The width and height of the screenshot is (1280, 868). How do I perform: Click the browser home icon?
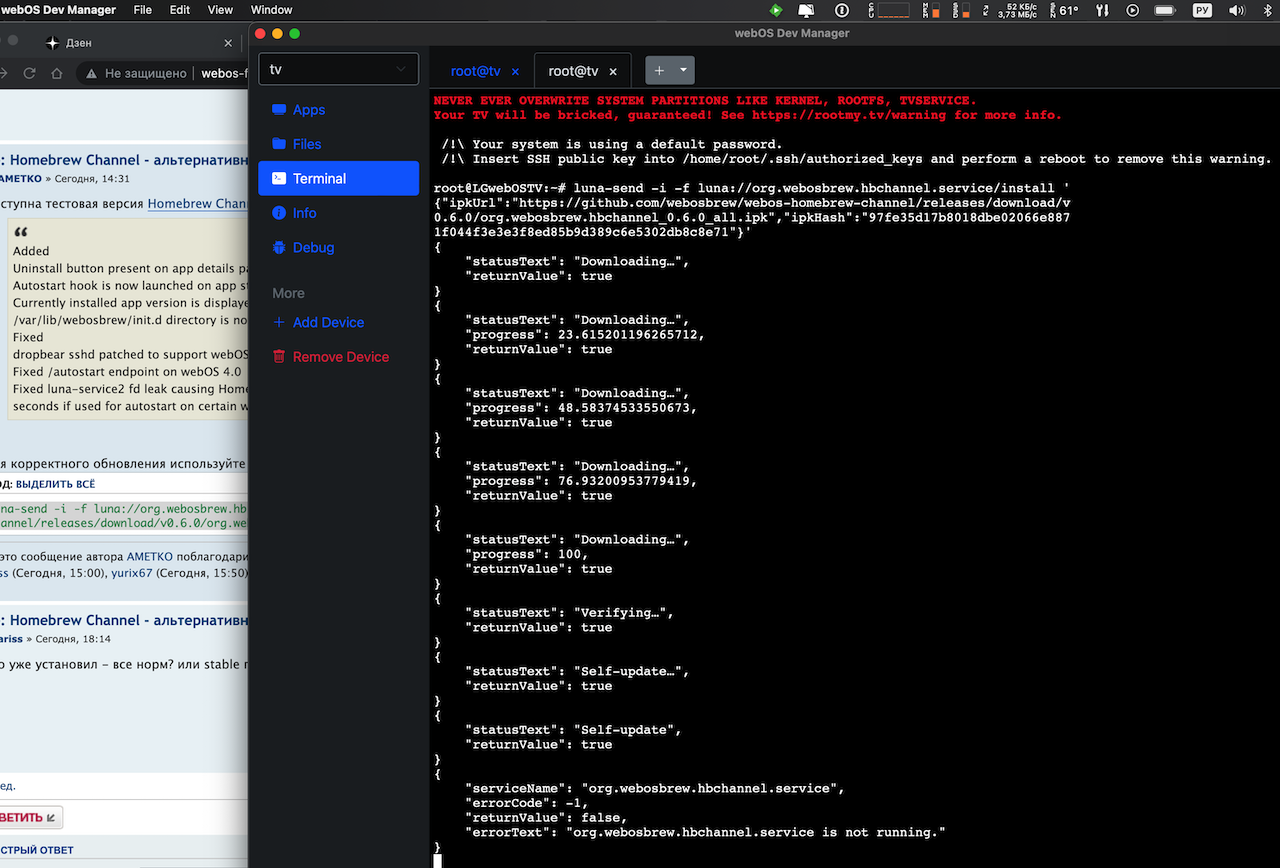(57, 73)
